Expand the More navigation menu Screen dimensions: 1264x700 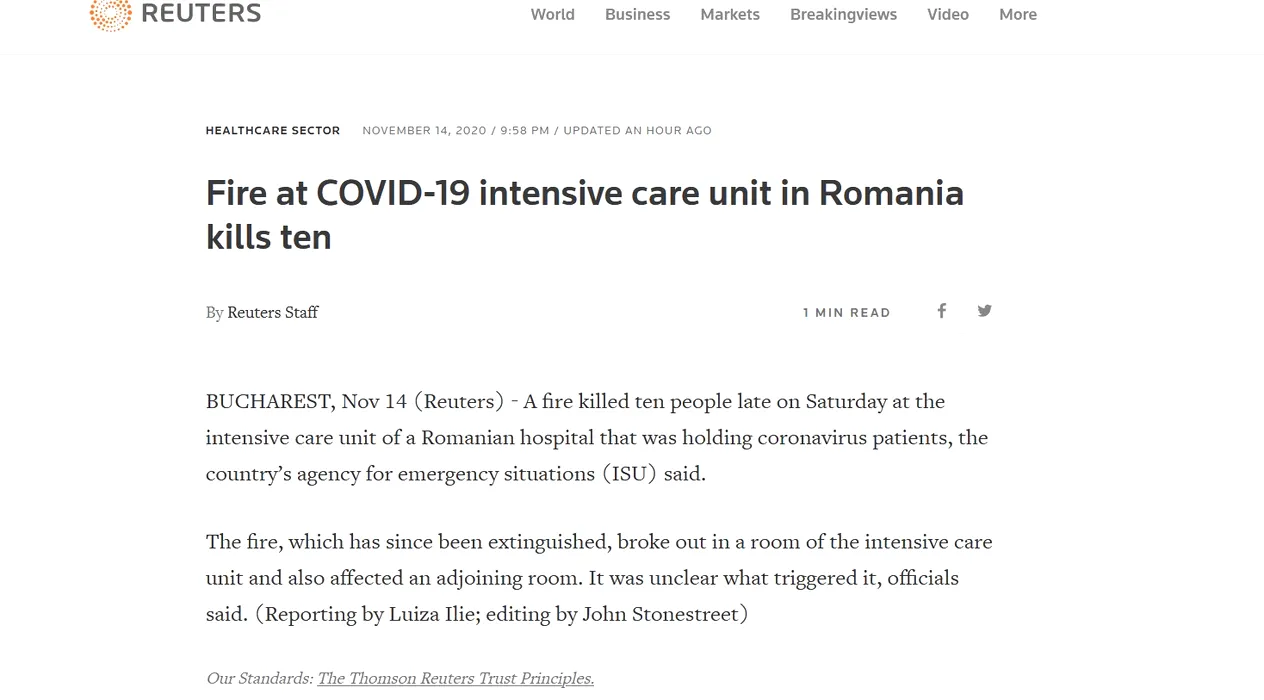click(x=1017, y=14)
